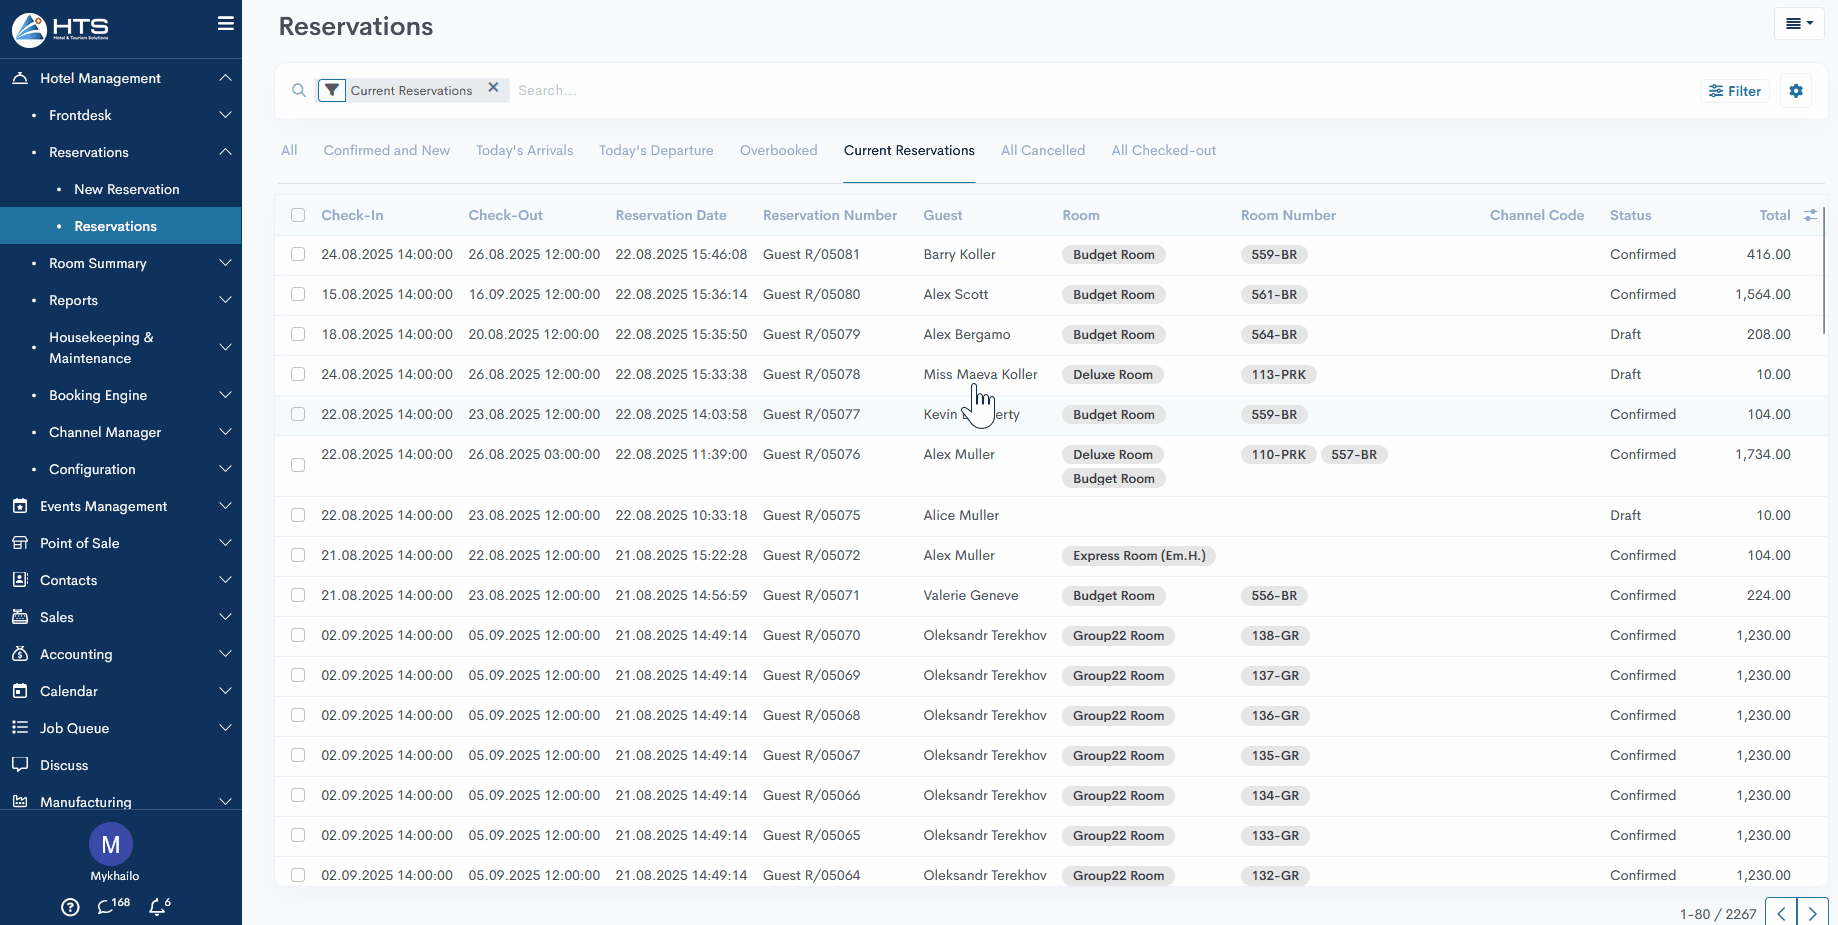
Task: Open New Reservation in sidebar
Action: tap(127, 189)
